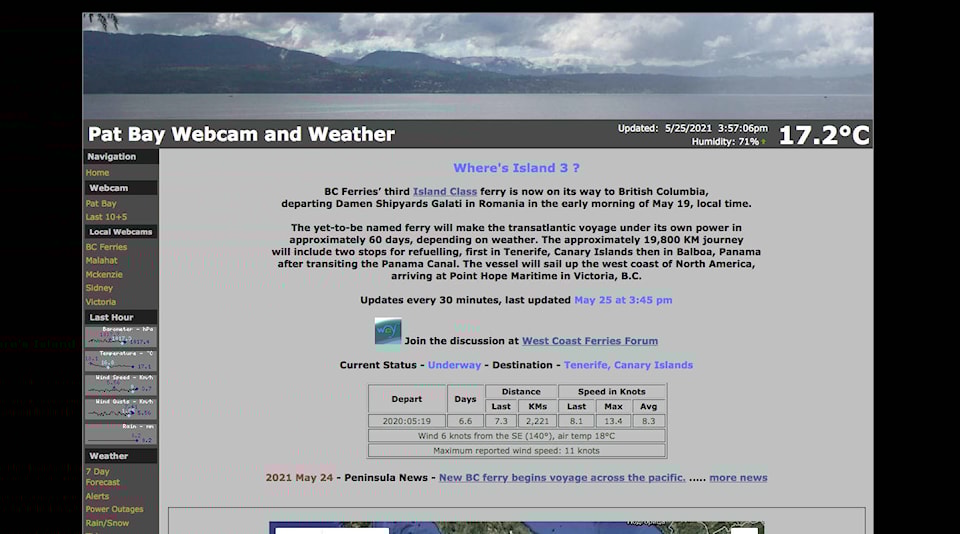Select the Underway status text
Screen dimensions: 960x534
pyautogui.click(x=454, y=365)
